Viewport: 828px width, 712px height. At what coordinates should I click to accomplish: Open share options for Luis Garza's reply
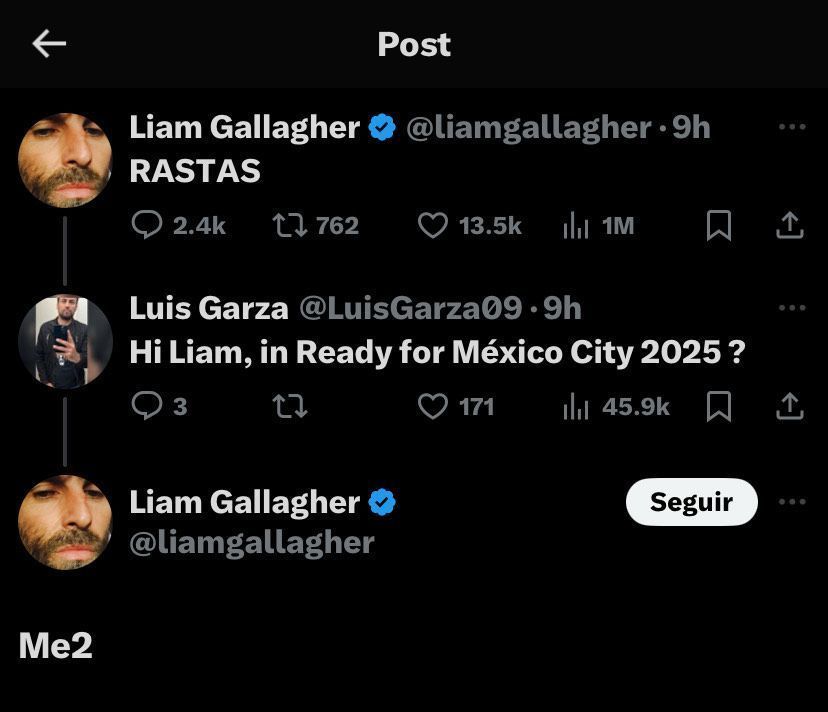(x=790, y=406)
